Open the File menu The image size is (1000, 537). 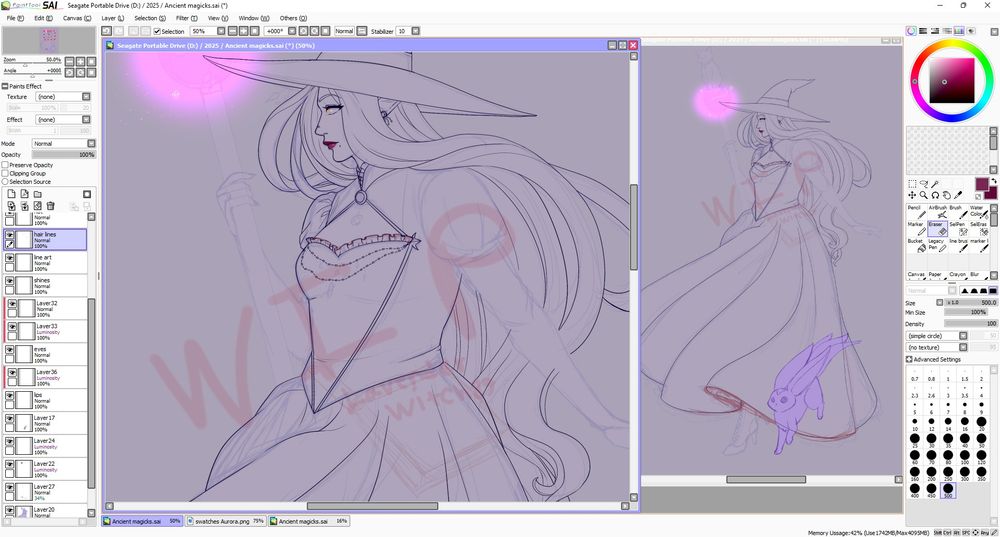point(15,18)
